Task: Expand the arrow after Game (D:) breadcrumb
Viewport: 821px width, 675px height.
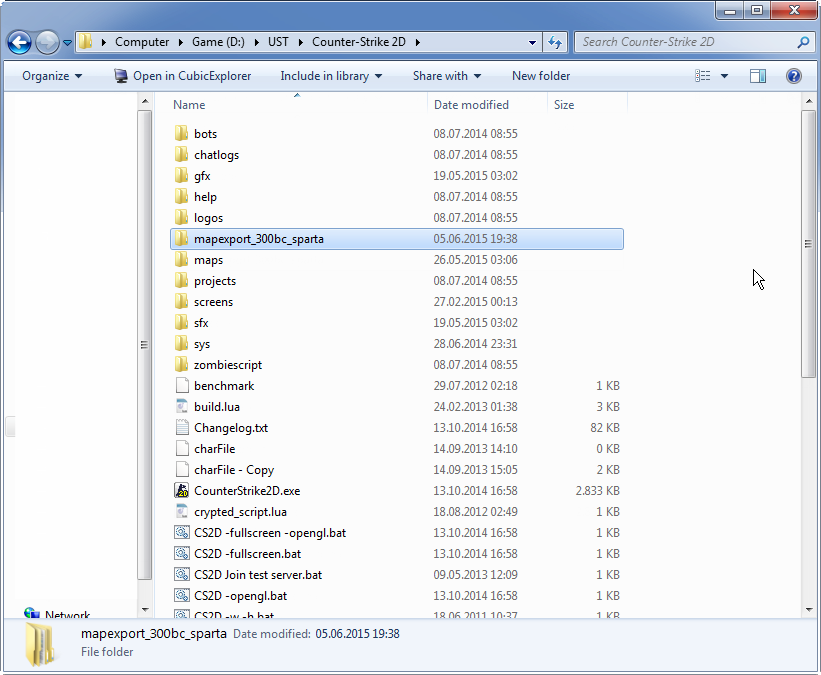Action: pyautogui.click(x=257, y=42)
